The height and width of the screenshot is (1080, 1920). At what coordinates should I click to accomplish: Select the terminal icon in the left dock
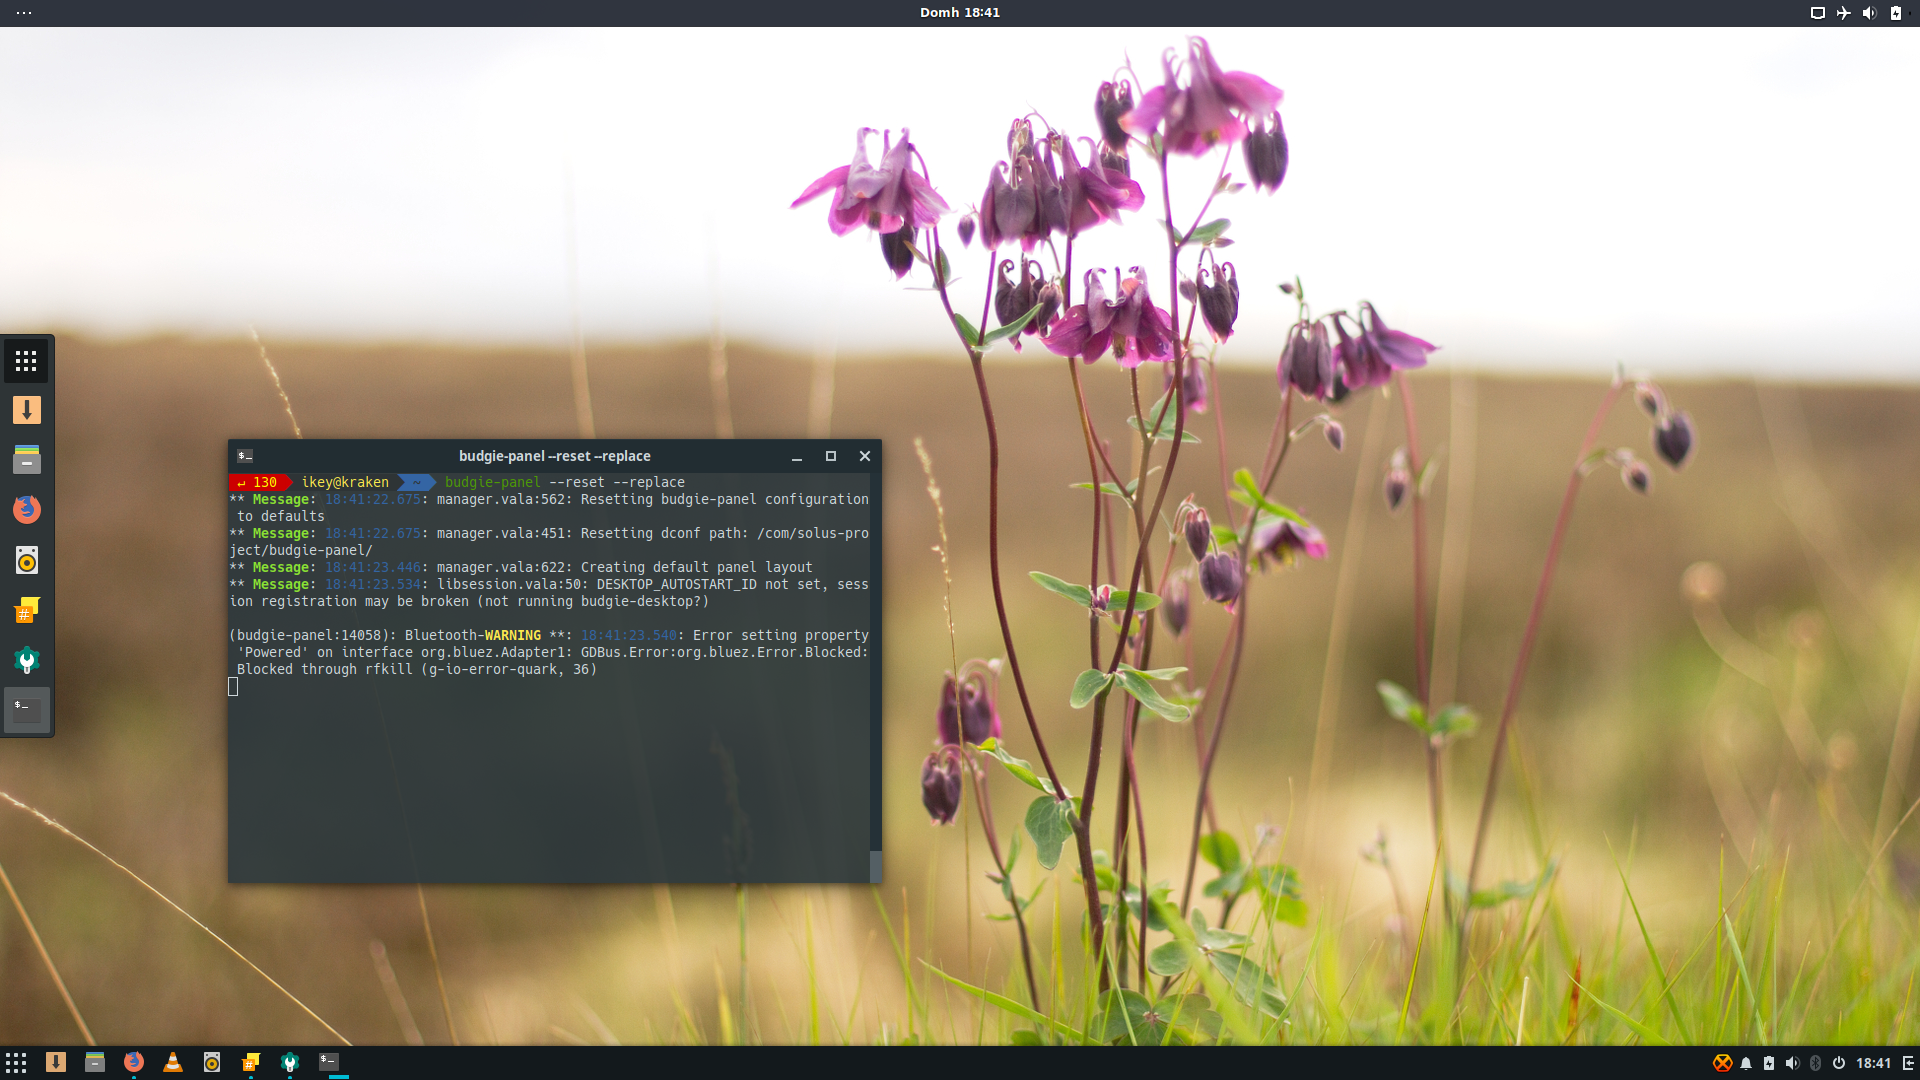[x=26, y=710]
